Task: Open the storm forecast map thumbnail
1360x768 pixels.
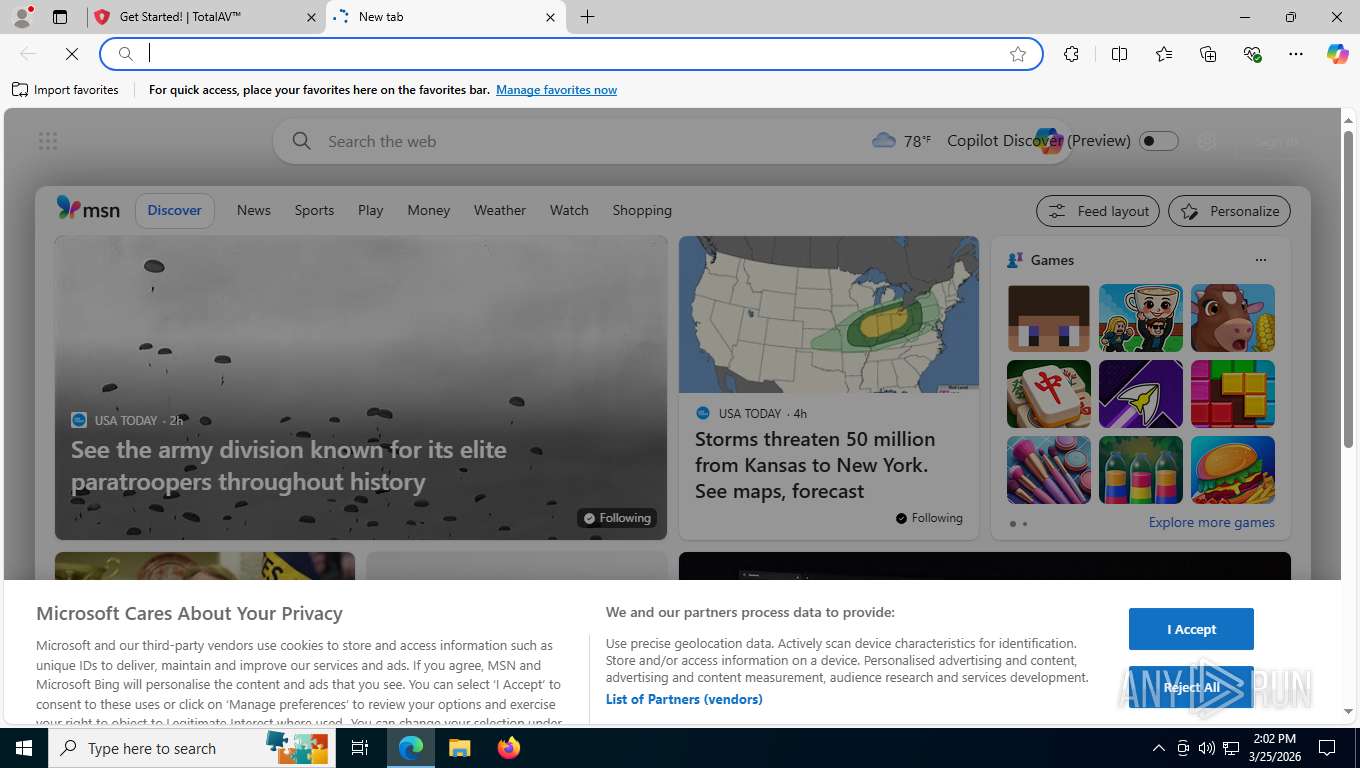Action: pyautogui.click(x=829, y=314)
